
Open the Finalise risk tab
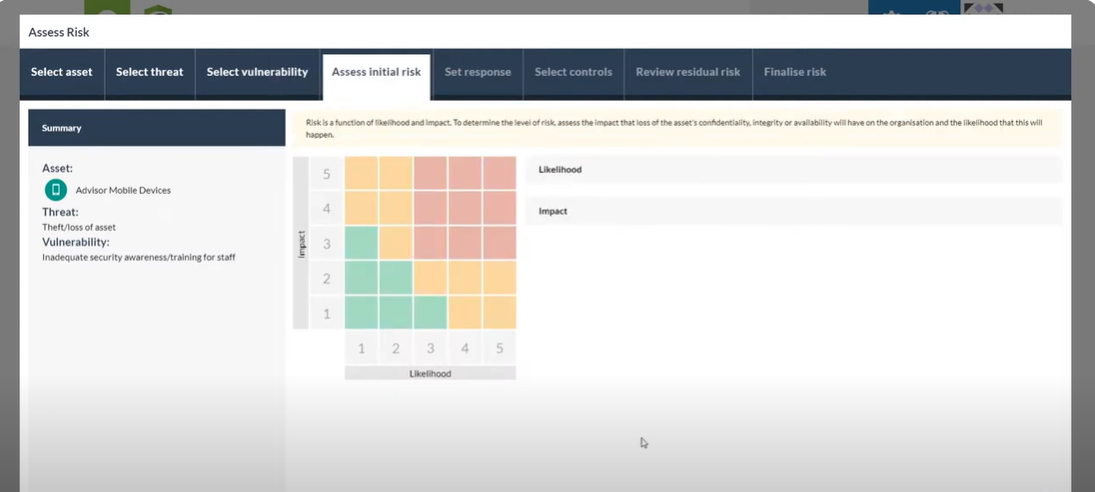(x=795, y=72)
